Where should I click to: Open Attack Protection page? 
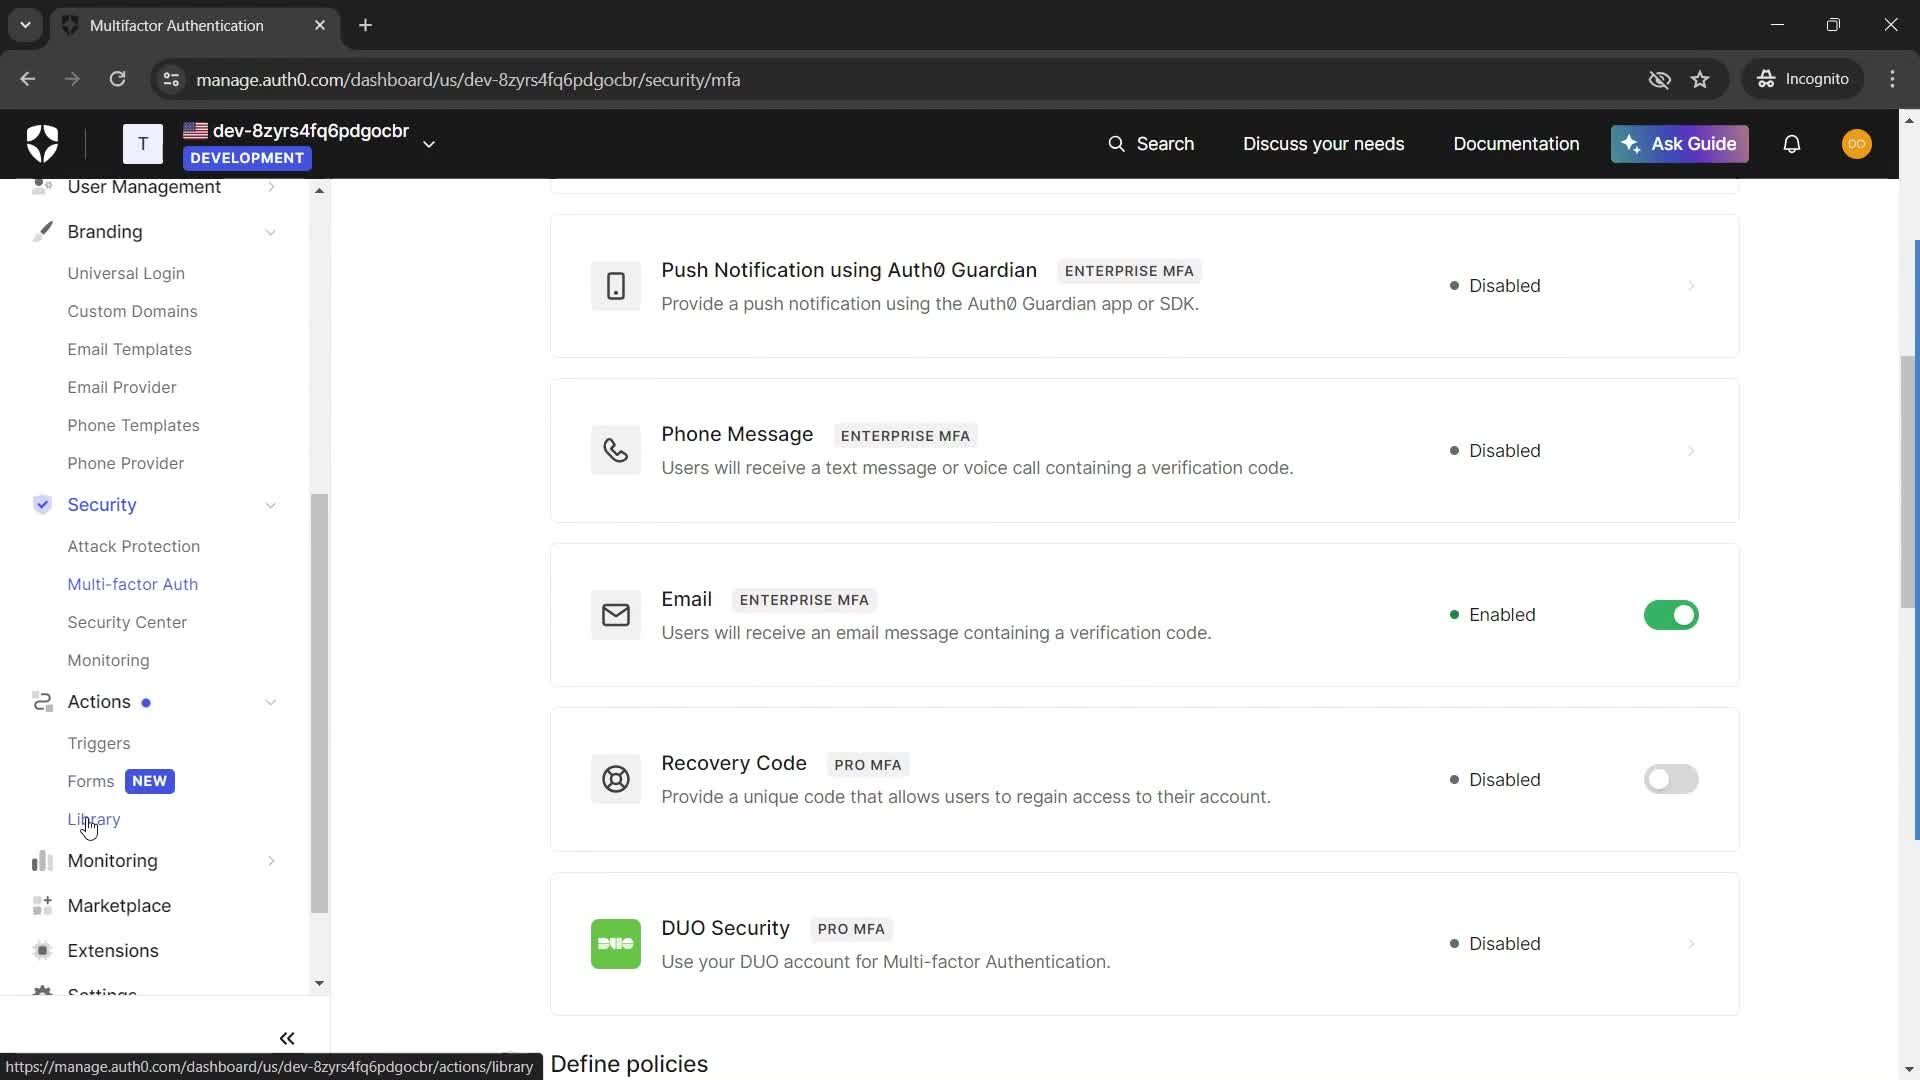(x=133, y=546)
